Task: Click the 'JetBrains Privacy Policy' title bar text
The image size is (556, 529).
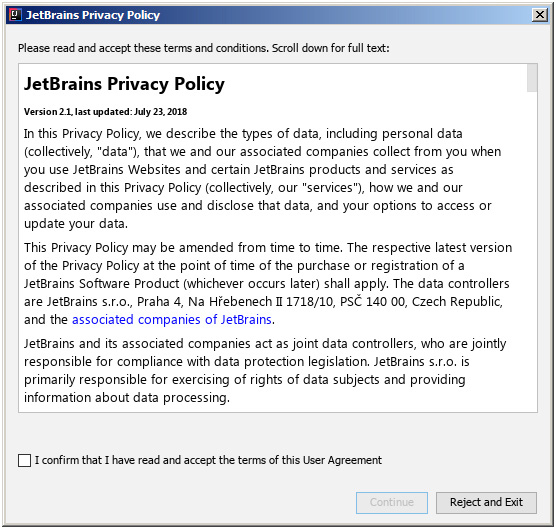Action: point(93,15)
